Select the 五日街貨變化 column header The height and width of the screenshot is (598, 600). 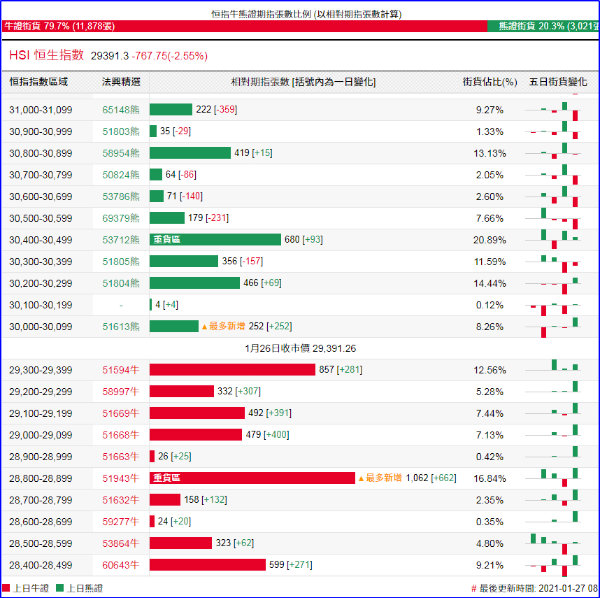pos(558,82)
